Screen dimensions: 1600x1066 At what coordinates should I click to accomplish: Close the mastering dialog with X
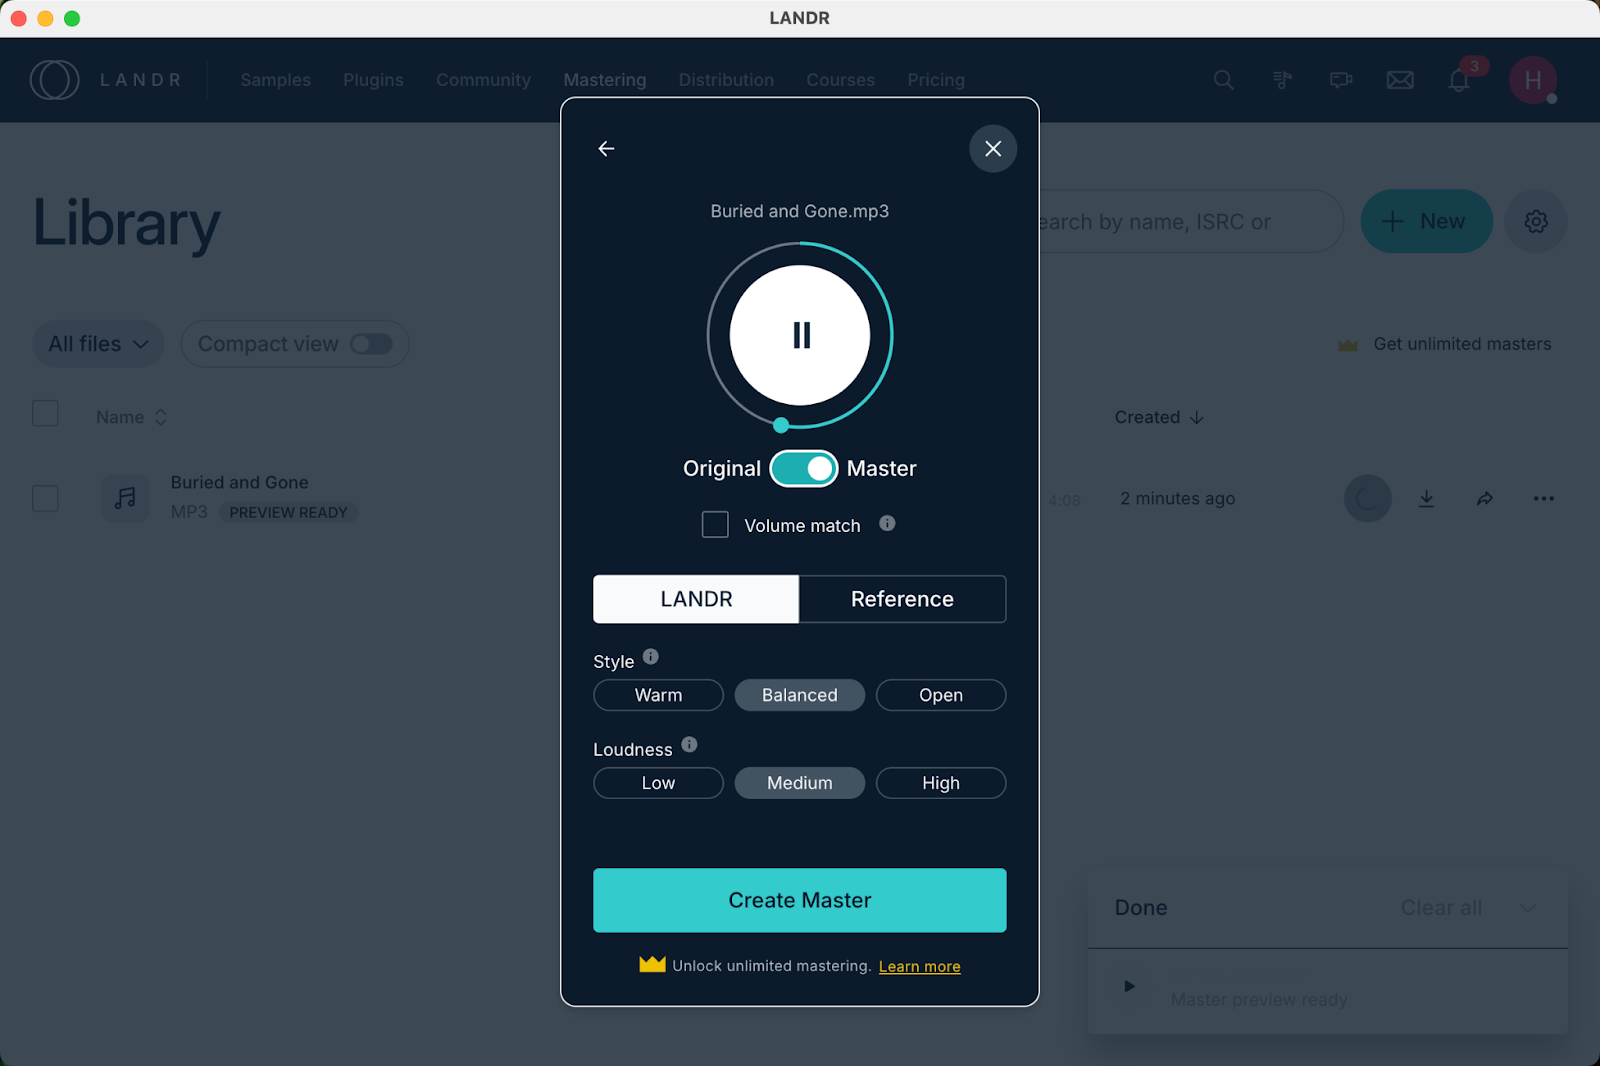click(993, 149)
